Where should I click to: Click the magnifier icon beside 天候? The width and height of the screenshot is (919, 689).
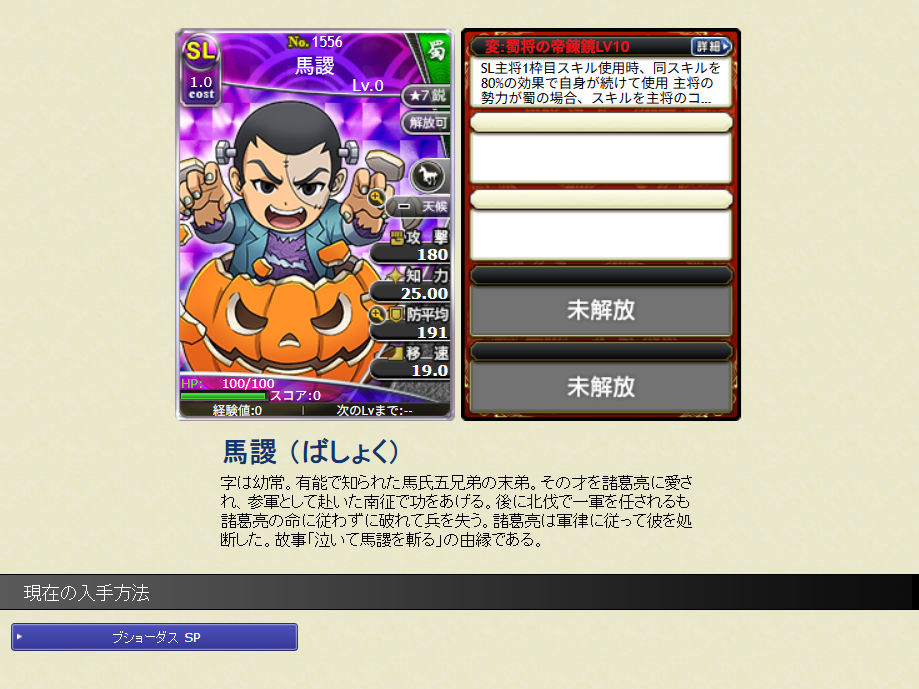377,198
